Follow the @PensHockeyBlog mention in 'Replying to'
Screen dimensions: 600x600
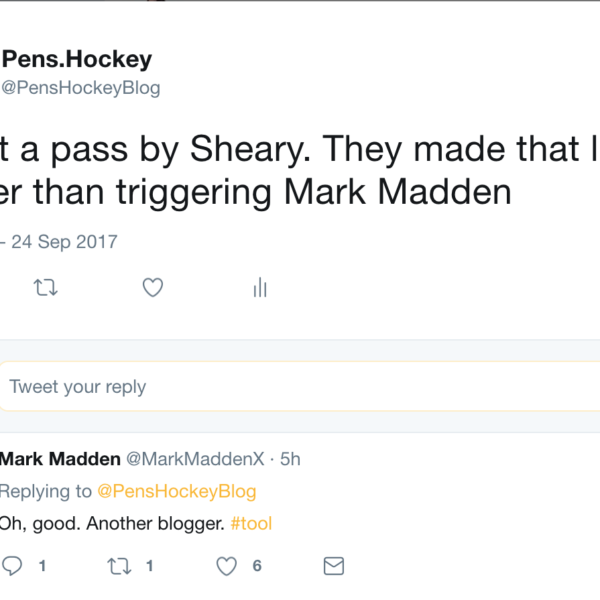tap(176, 491)
